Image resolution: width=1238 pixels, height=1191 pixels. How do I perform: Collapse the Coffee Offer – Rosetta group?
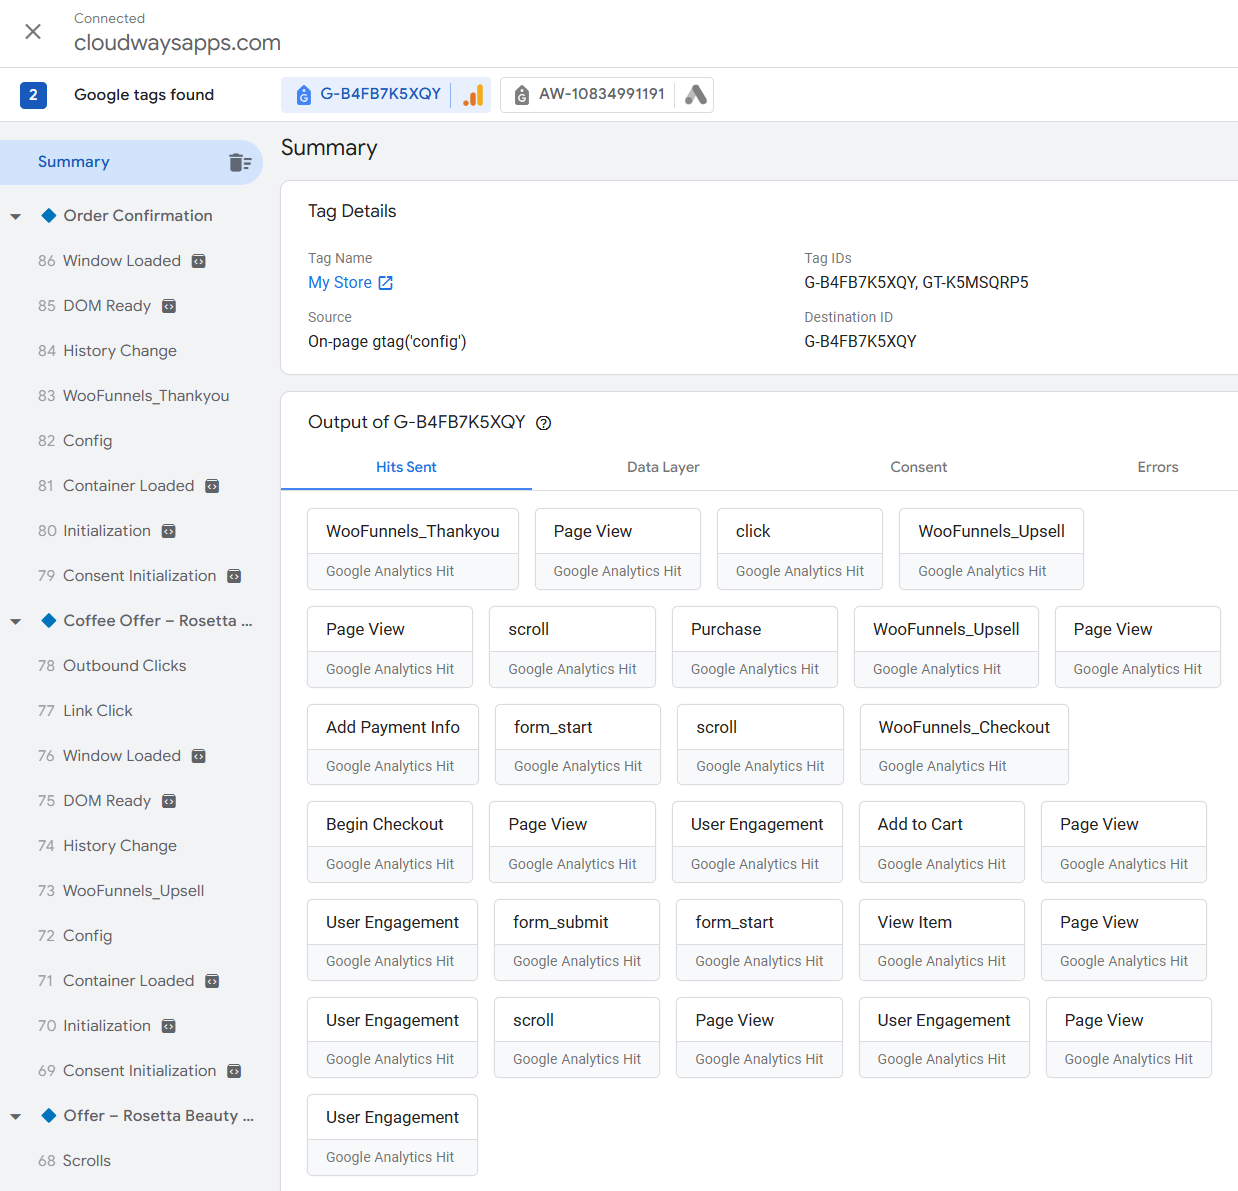tap(16, 621)
